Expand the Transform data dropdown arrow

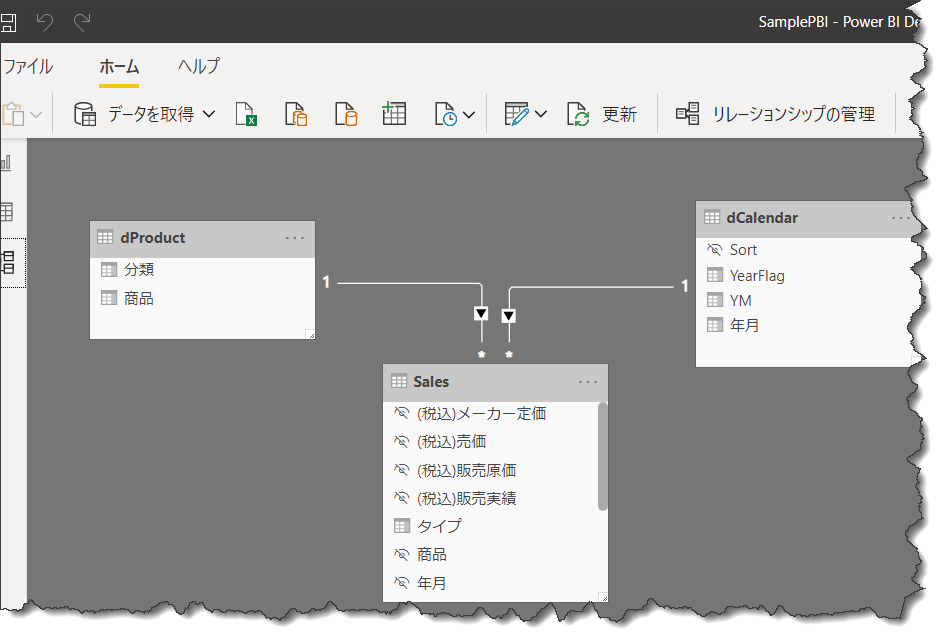coord(541,114)
